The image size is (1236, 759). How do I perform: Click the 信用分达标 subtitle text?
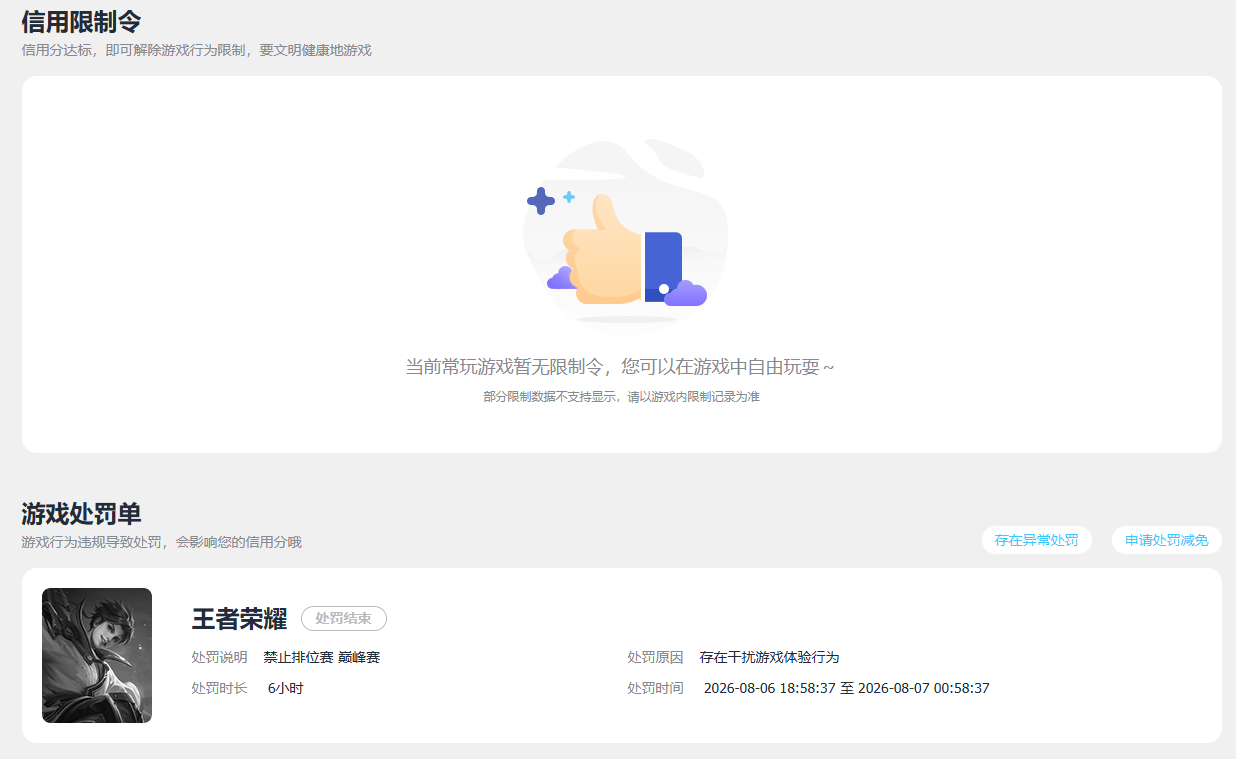(196, 50)
